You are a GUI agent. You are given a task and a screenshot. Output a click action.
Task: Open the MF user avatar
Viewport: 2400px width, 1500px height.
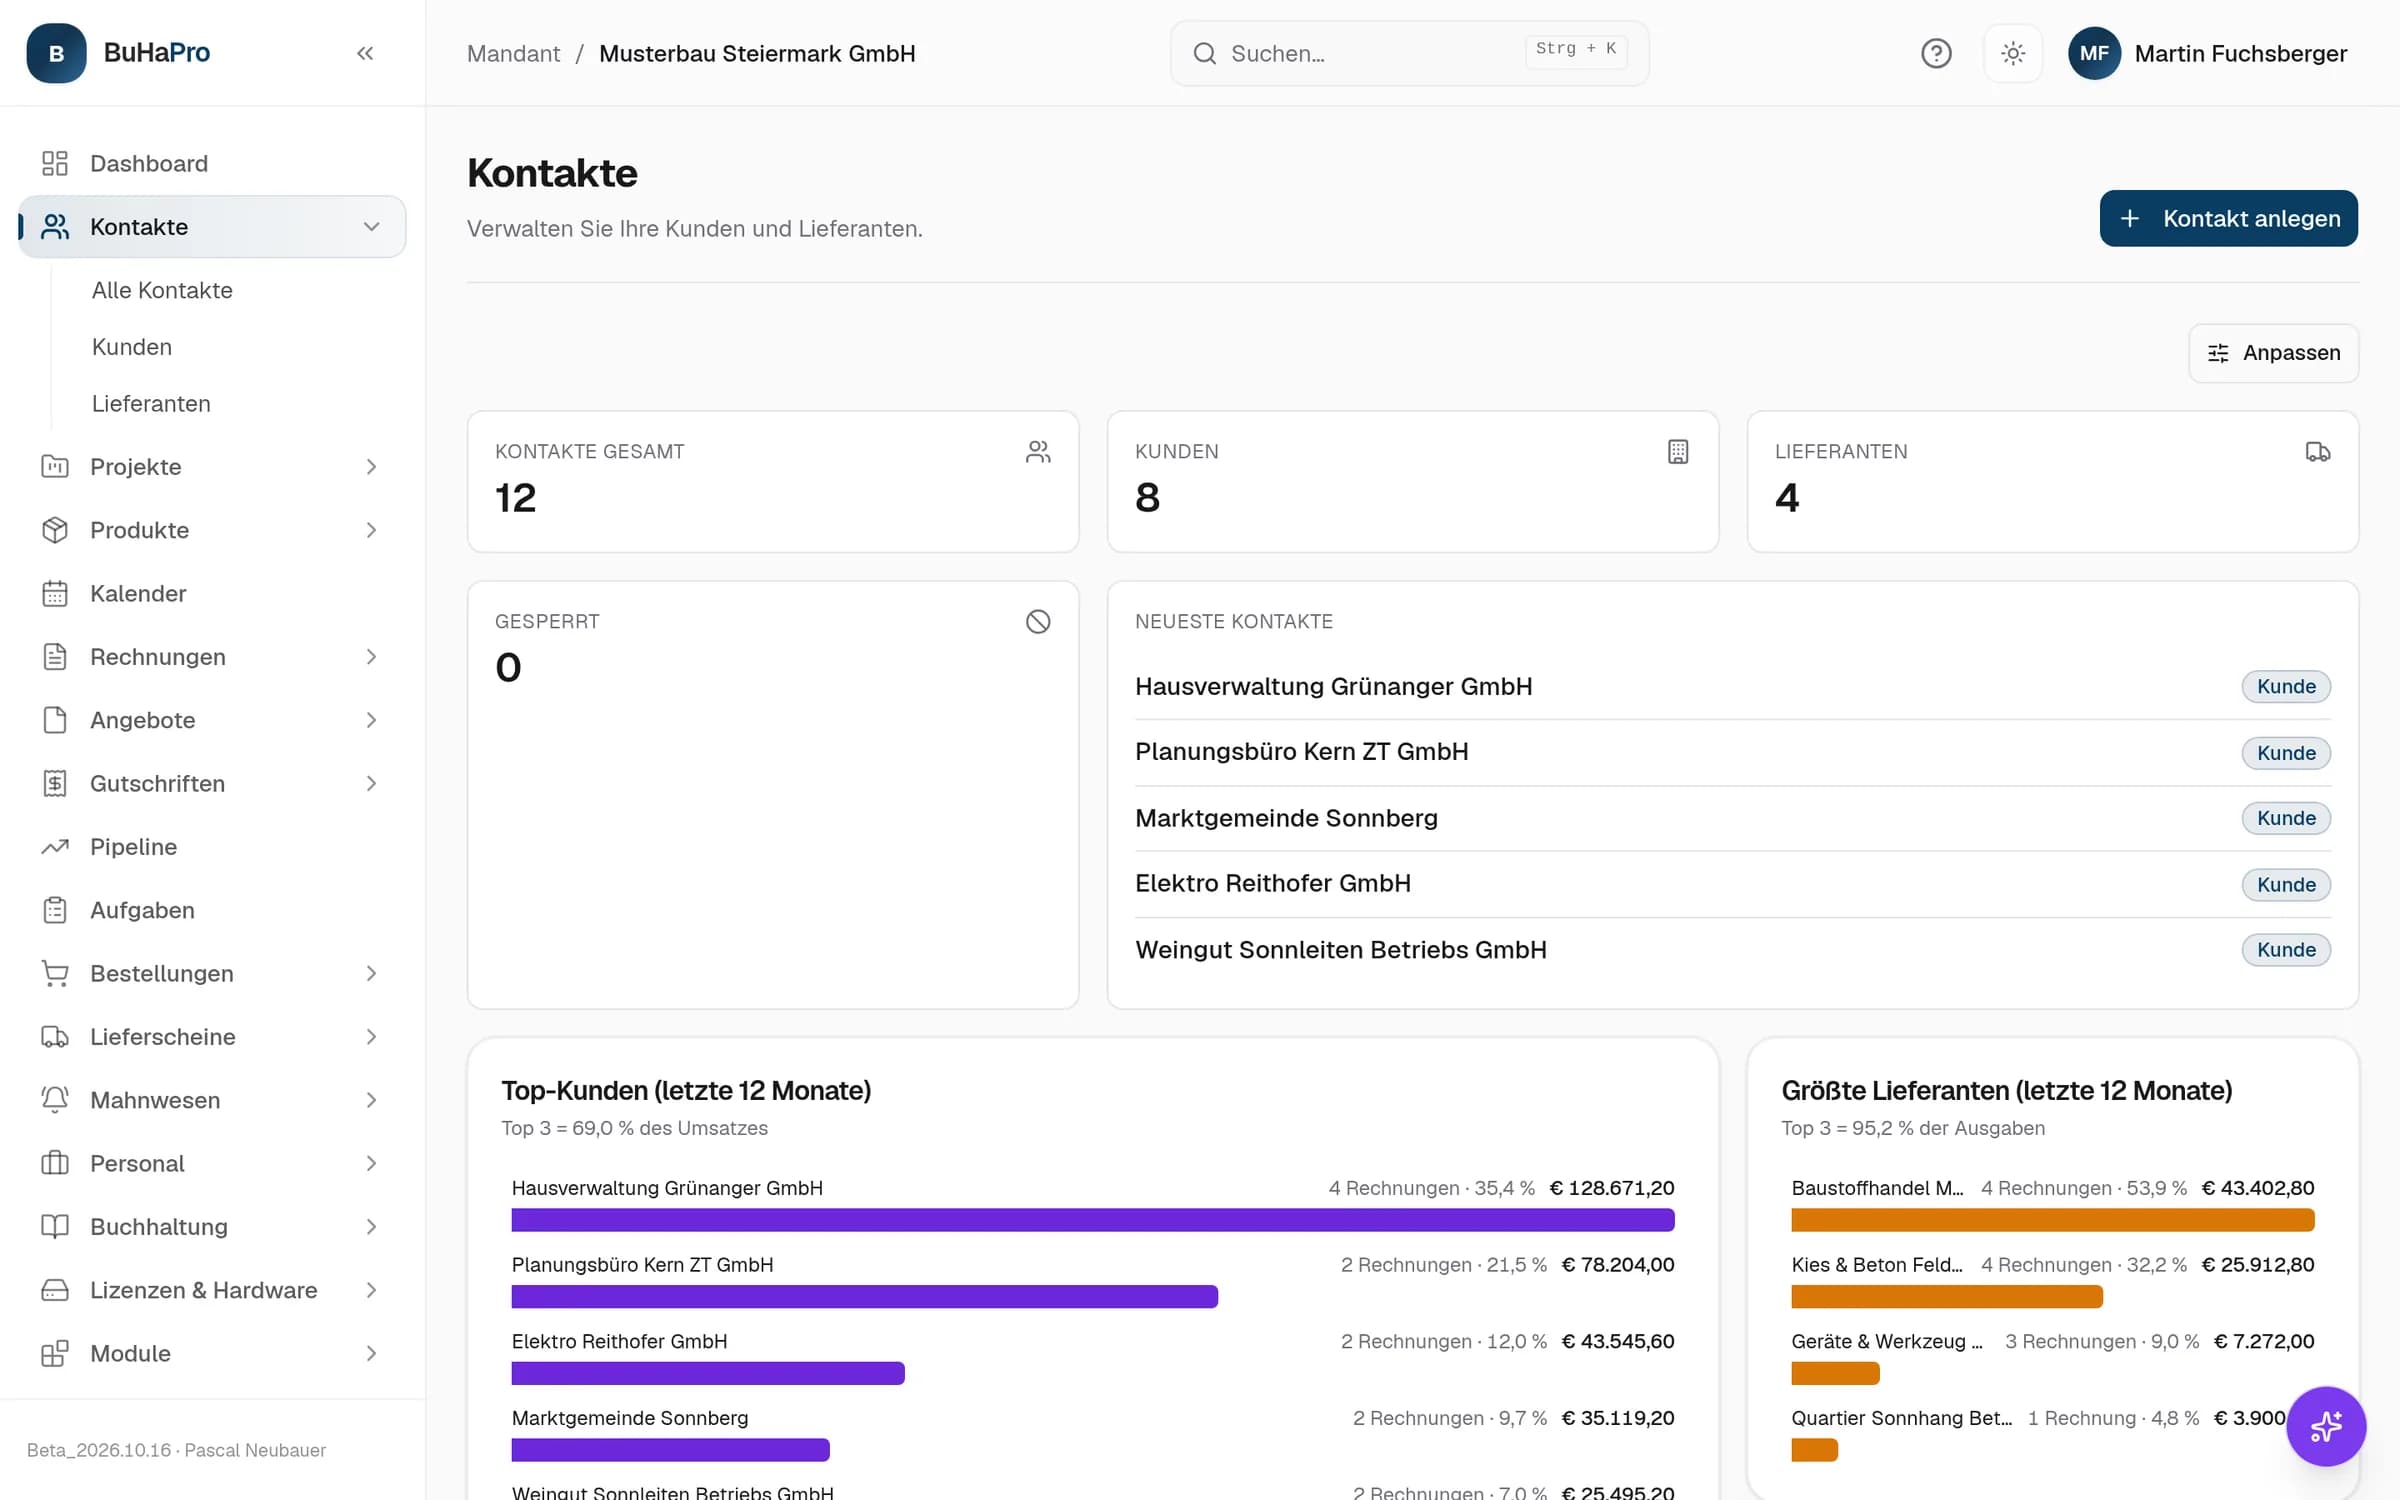pyautogui.click(x=2094, y=53)
